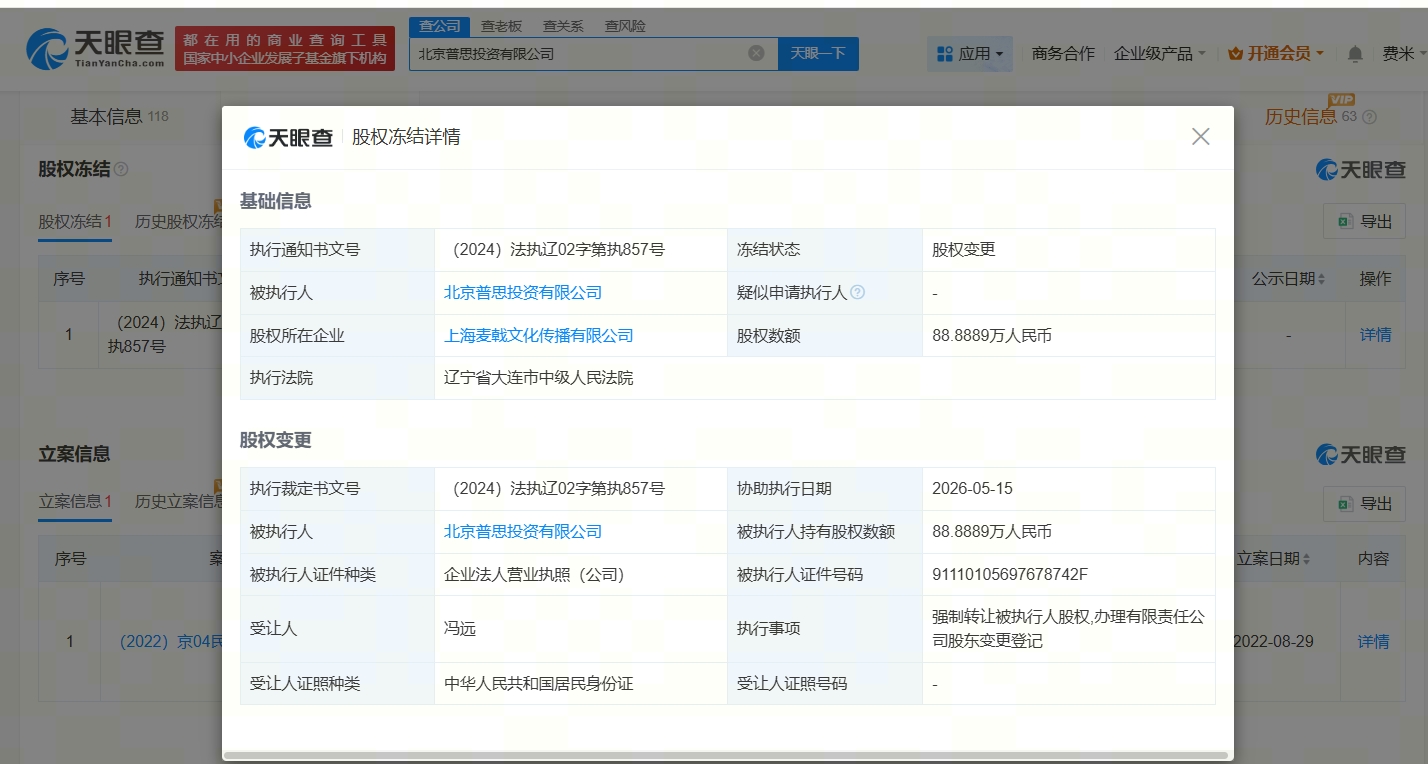Click the help icon beside 疑似申请执行人

point(857,293)
